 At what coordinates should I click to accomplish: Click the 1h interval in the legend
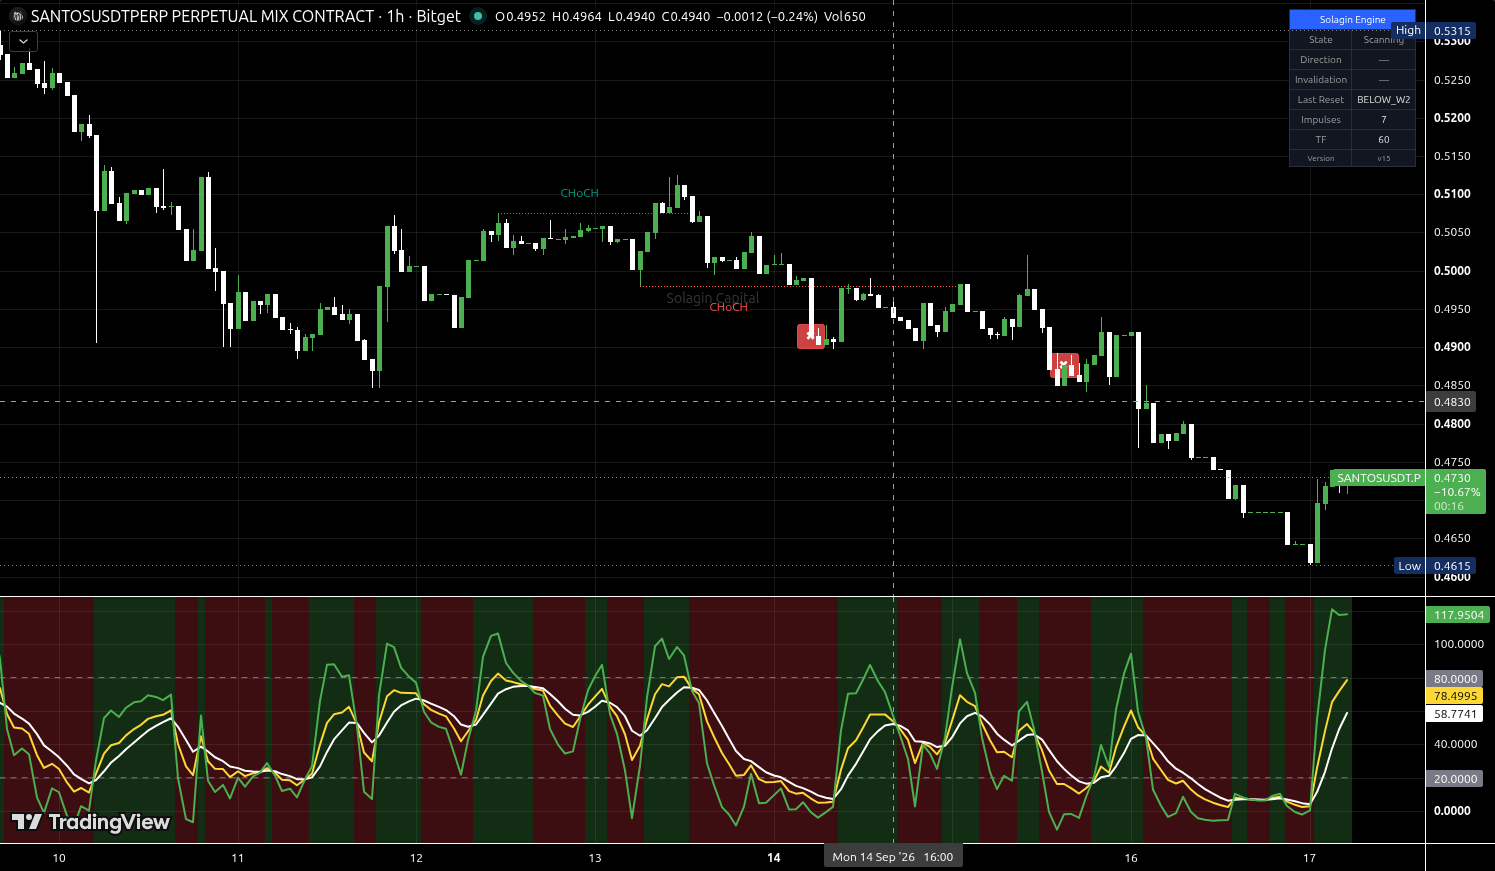tap(395, 16)
